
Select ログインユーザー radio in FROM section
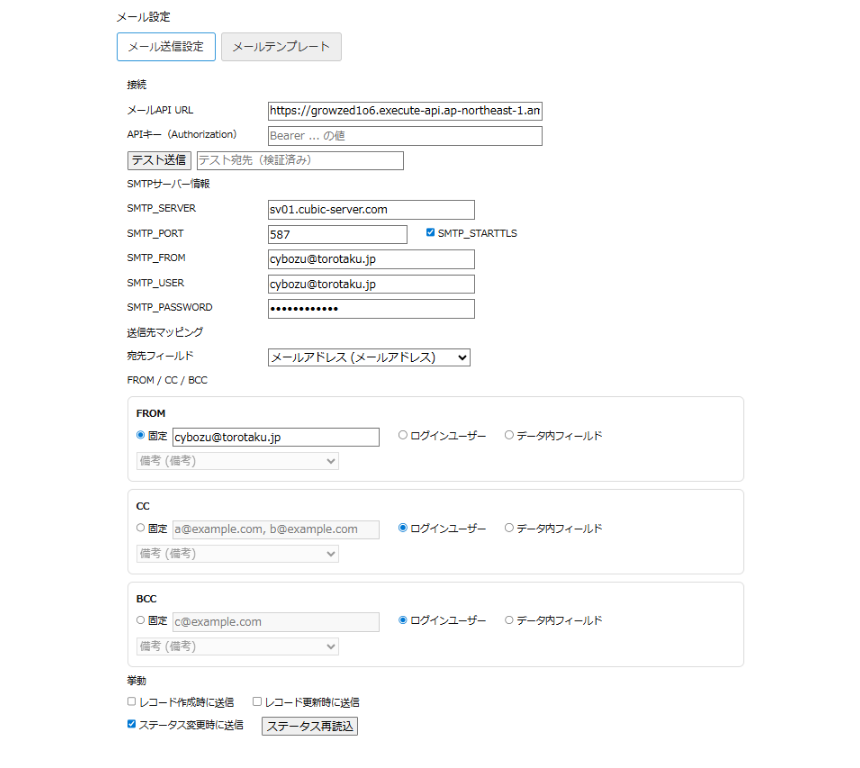(403, 435)
